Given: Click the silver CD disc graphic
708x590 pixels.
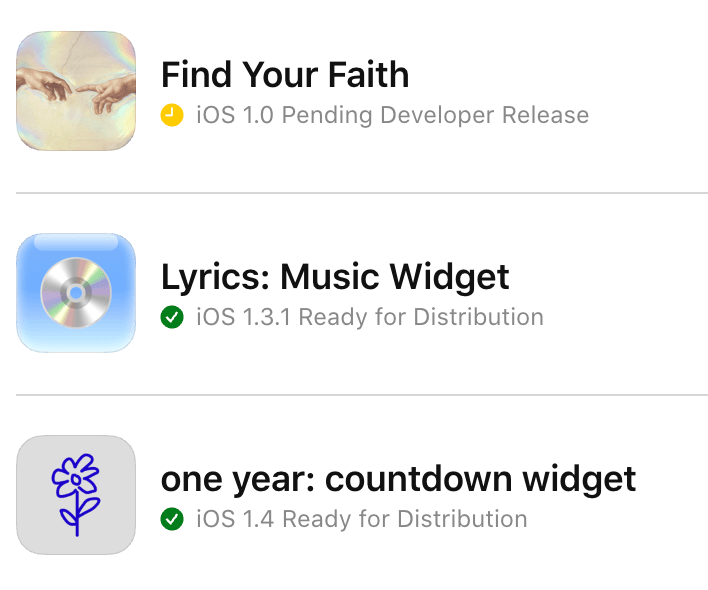Looking at the screenshot, I should pyautogui.click(x=76, y=294).
